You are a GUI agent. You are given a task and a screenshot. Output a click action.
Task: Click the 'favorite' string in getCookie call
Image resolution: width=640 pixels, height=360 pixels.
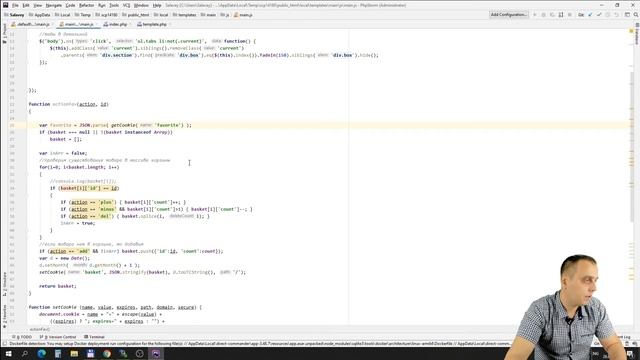169,125
